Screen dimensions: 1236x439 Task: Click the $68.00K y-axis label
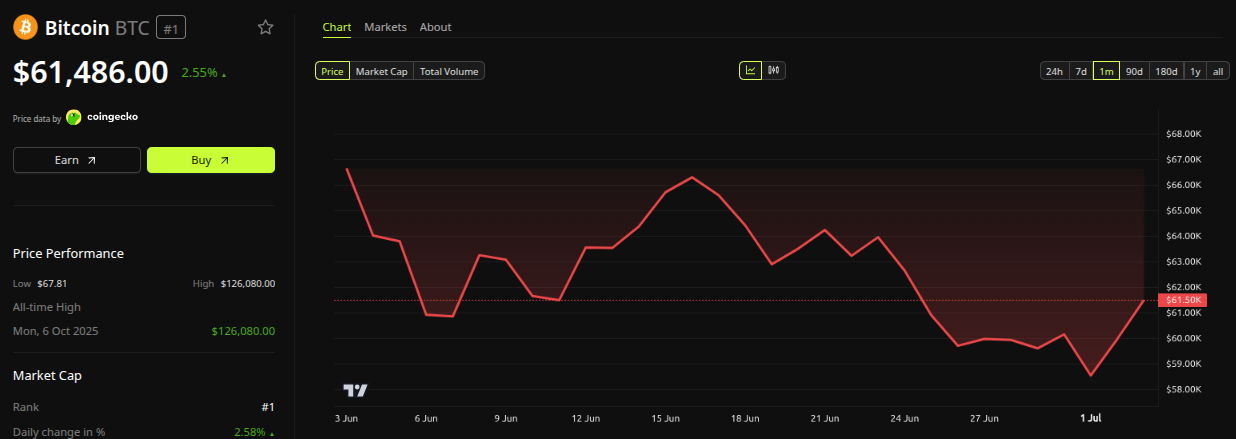tap(1183, 134)
